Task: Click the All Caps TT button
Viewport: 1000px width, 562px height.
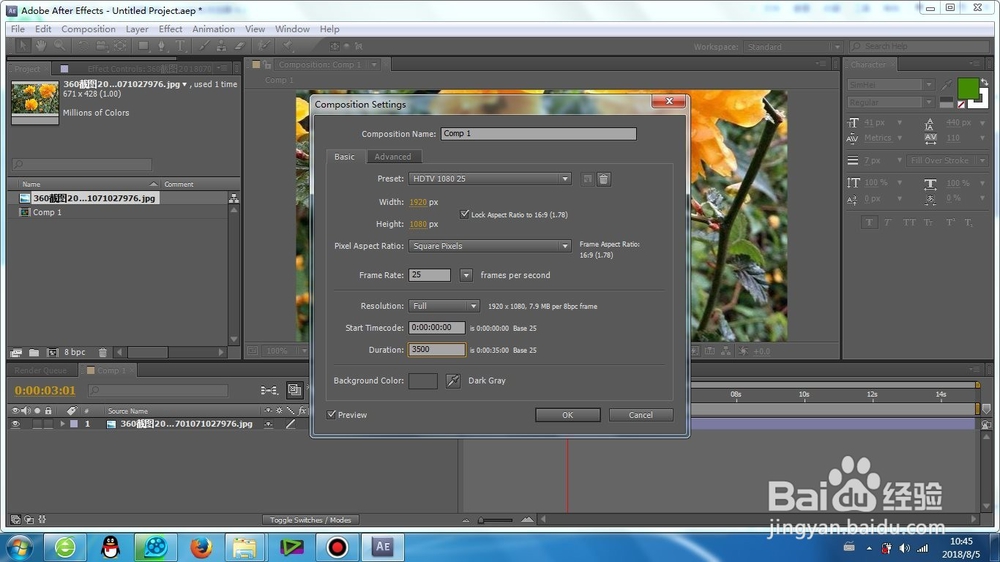Action: [909, 223]
